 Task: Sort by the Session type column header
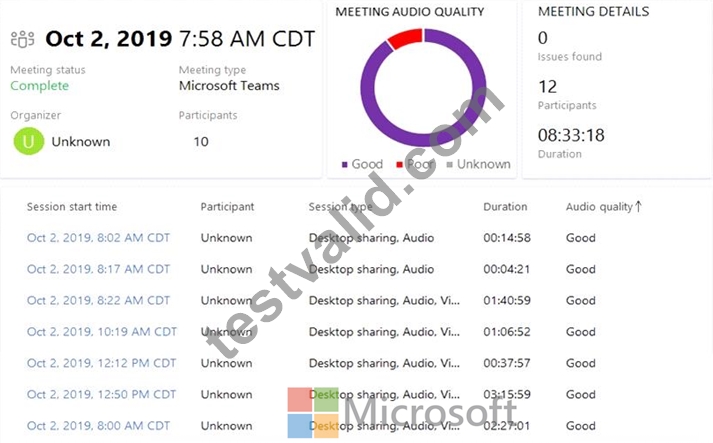click(341, 207)
